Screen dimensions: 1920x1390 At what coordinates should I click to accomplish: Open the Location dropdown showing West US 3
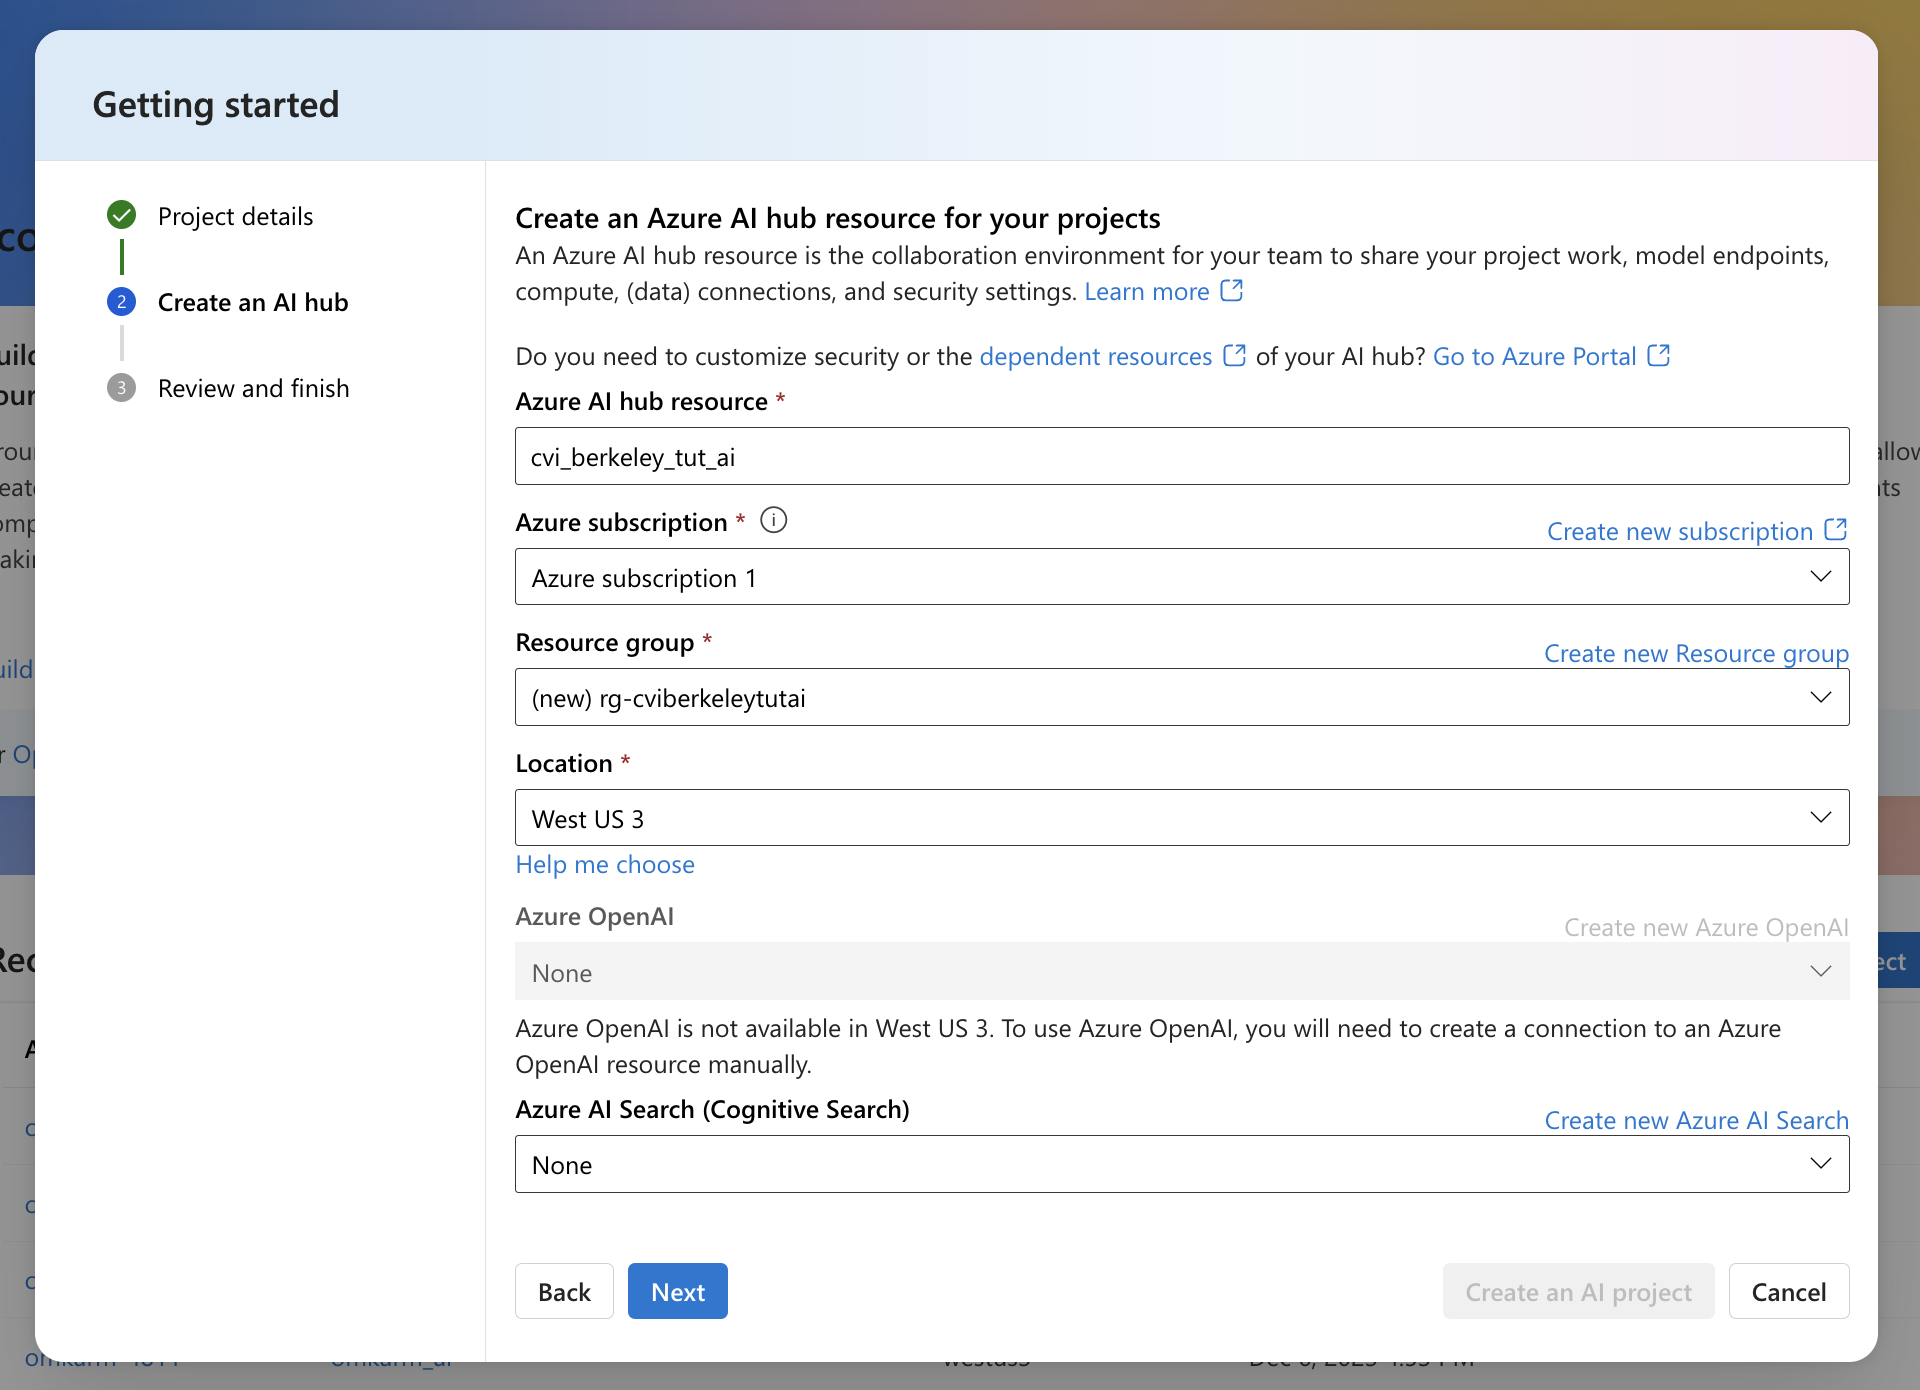click(x=1182, y=818)
